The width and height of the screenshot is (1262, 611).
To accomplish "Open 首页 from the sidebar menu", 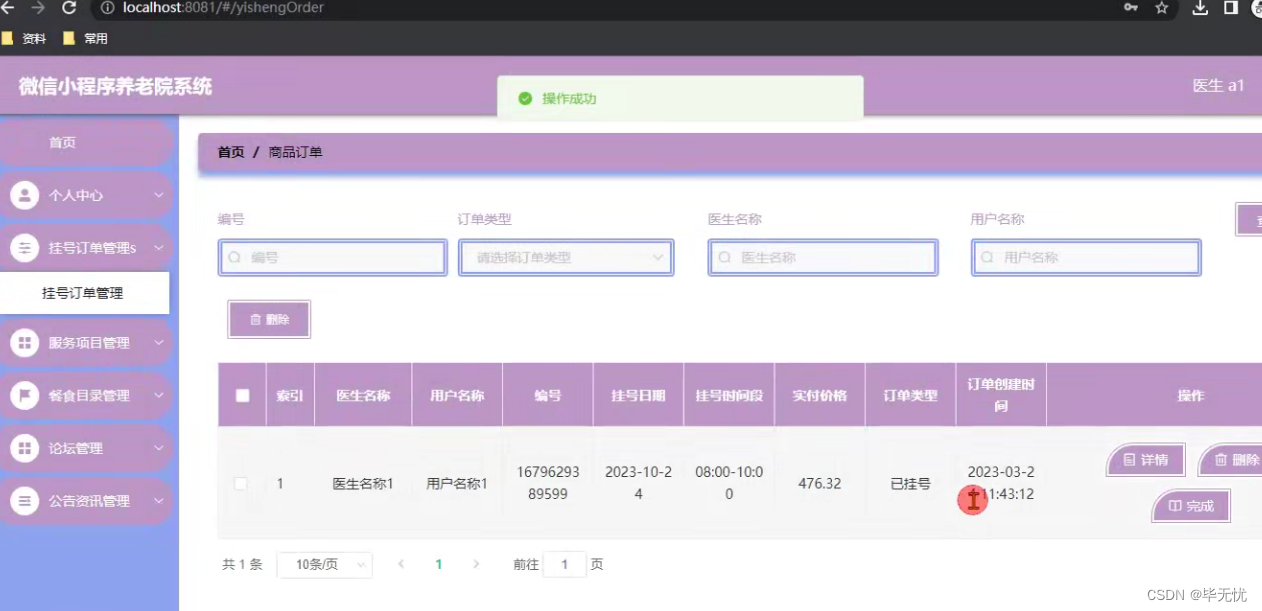I will pos(62,142).
